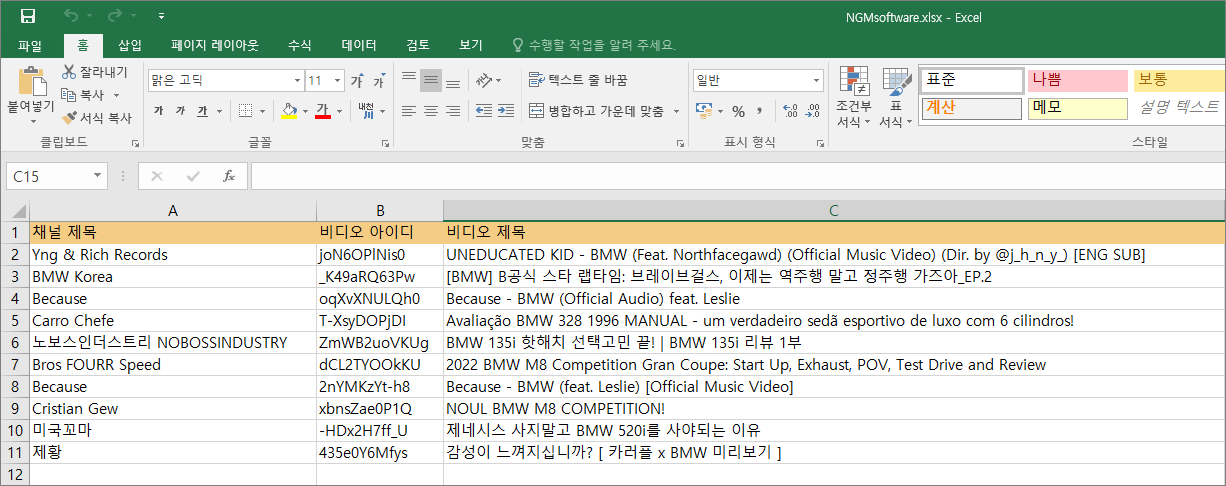The image size is (1226, 486).
Task: Open Merge and Center dropdown arrow
Action: (x=677, y=111)
